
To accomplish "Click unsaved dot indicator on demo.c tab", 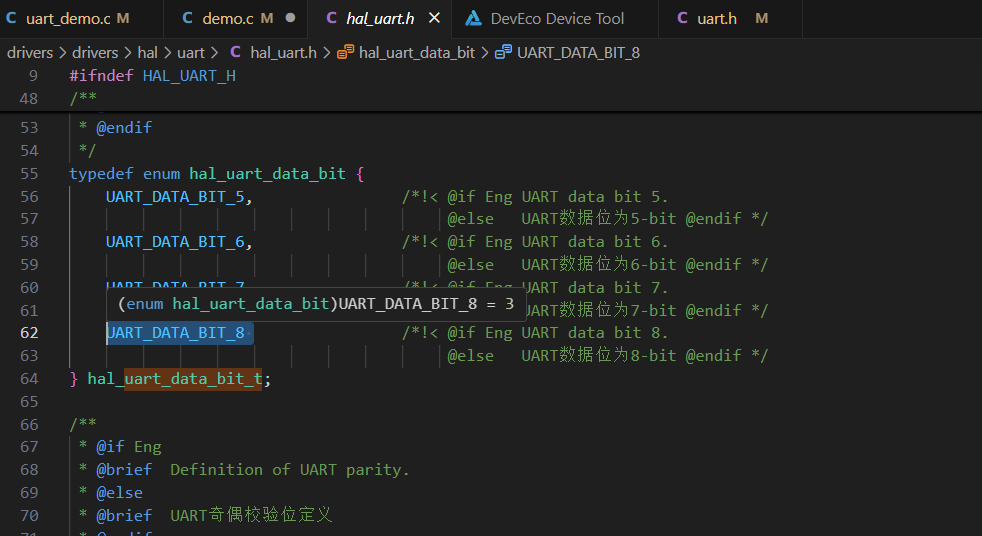I will click(291, 18).
